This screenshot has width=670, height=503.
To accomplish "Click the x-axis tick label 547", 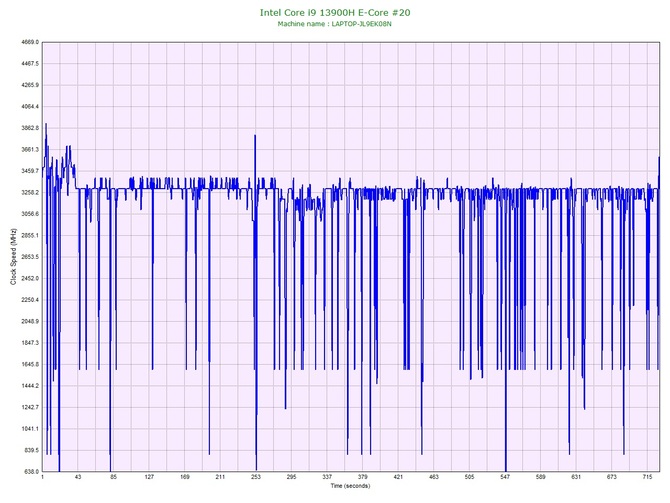I will coord(505,477).
